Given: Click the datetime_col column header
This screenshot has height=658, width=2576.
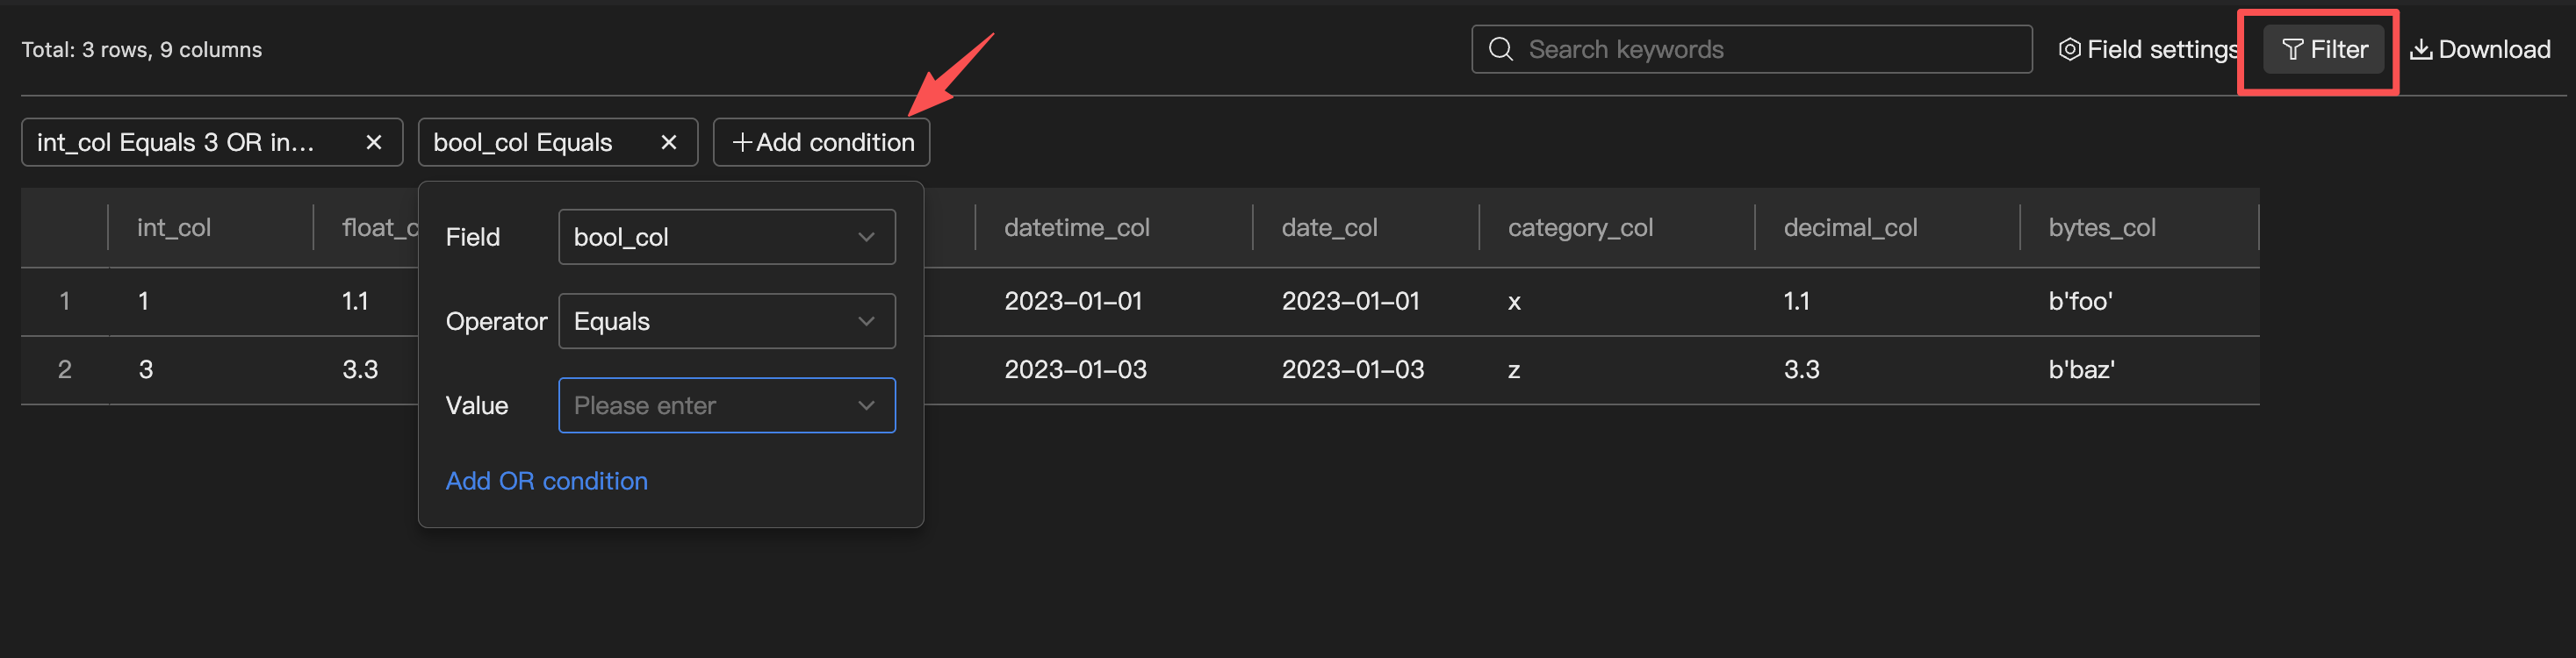Looking at the screenshot, I should click(1076, 228).
